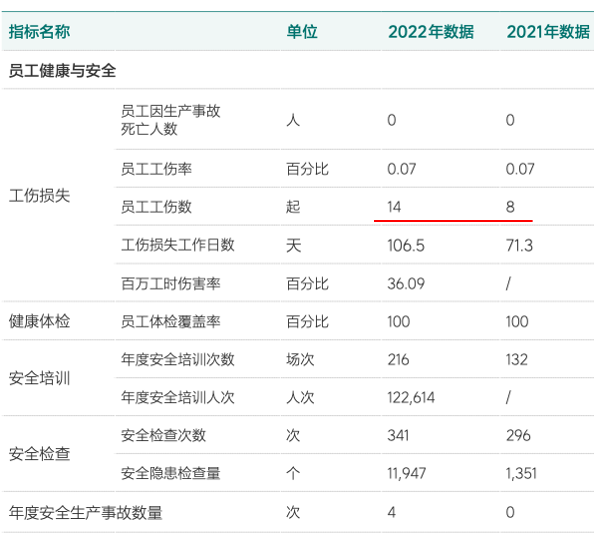Viewport: 594px width, 541px height.
Task: Select the unit 人次 in 年度安全培训人次 row
Action: (x=300, y=397)
